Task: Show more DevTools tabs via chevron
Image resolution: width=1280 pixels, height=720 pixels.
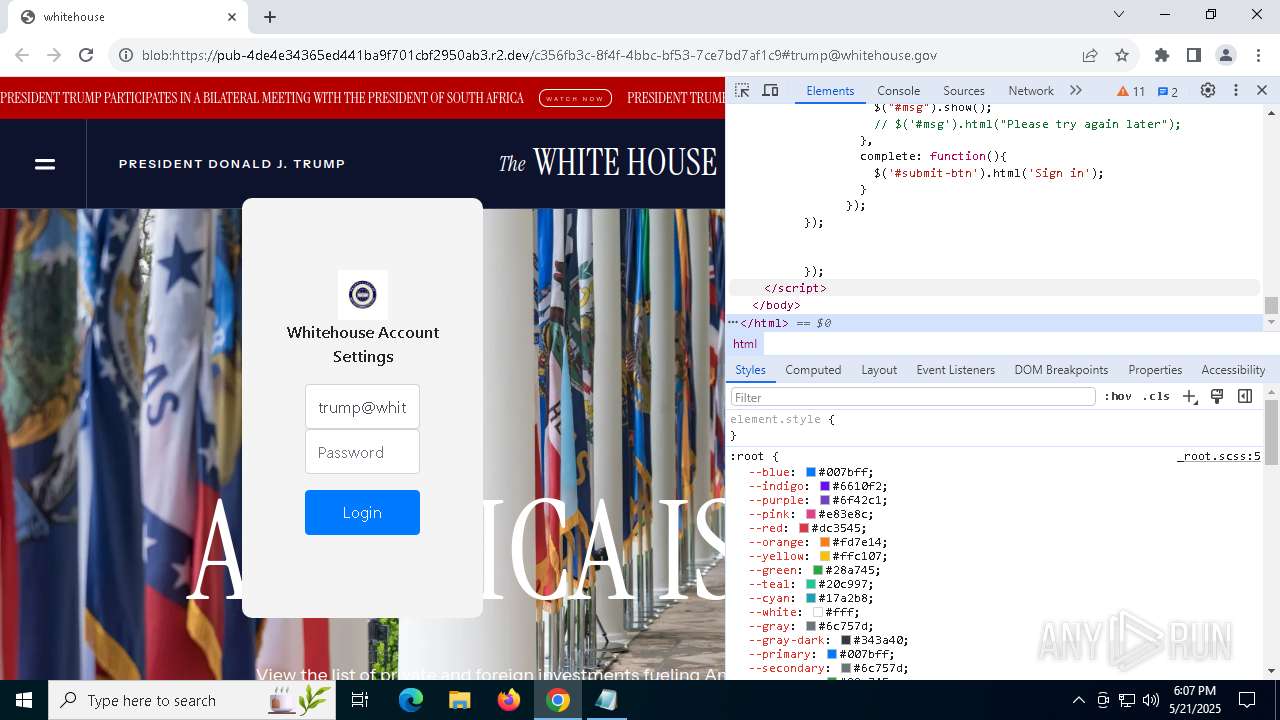Action: pyautogui.click(x=1076, y=90)
